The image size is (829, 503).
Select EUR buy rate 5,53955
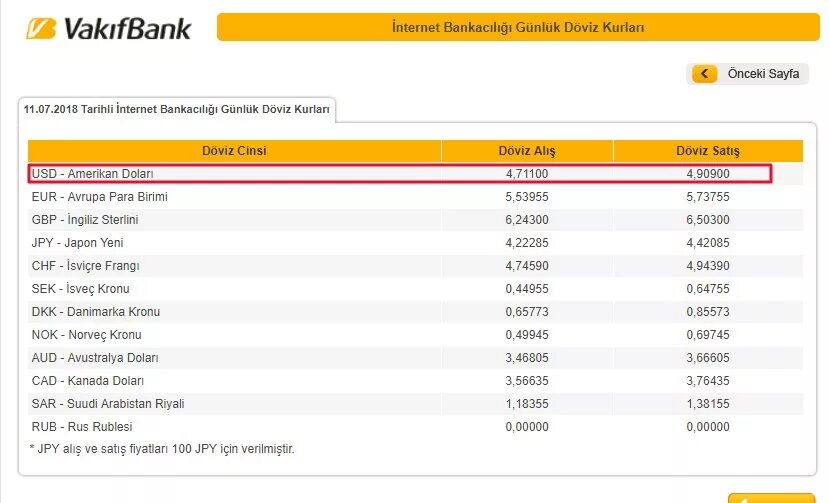coord(527,197)
